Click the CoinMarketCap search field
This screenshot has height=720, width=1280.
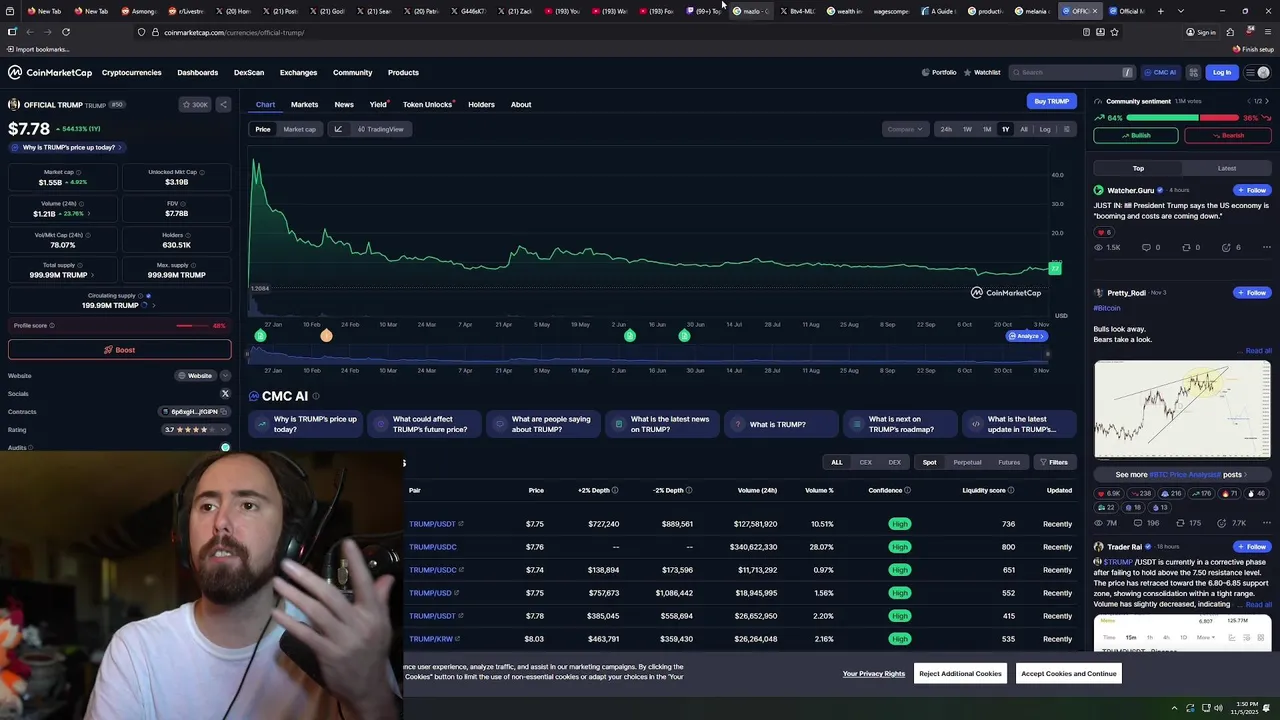coord(1071,72)
